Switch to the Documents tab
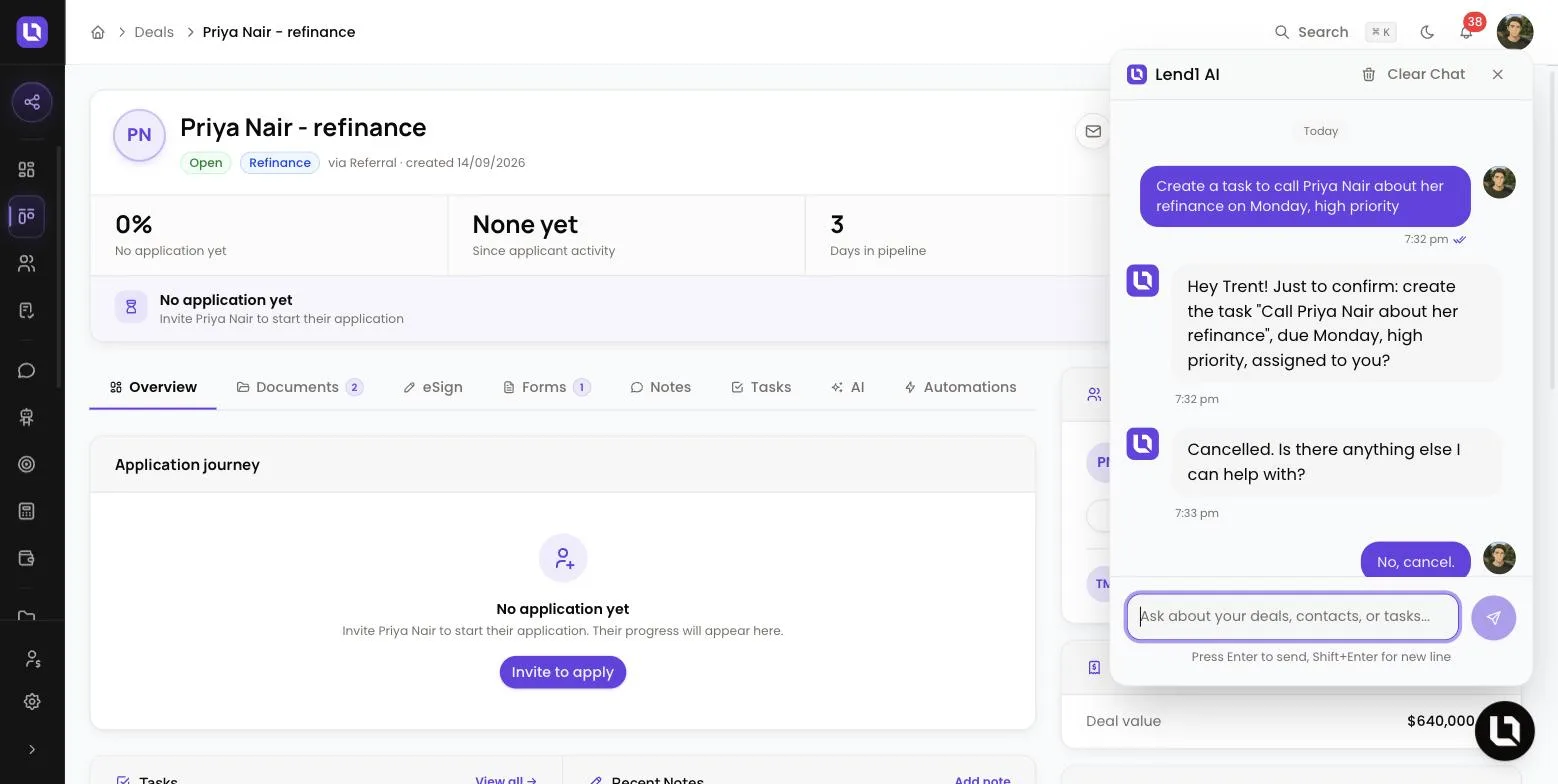 [299, 387]
